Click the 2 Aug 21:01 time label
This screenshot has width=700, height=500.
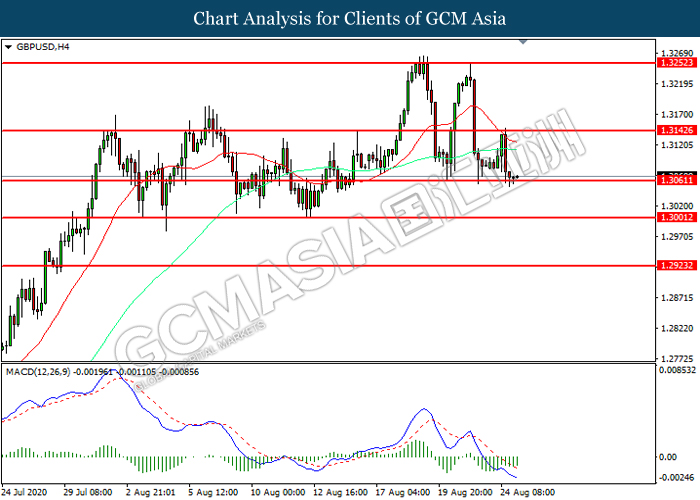click(150, 492)
